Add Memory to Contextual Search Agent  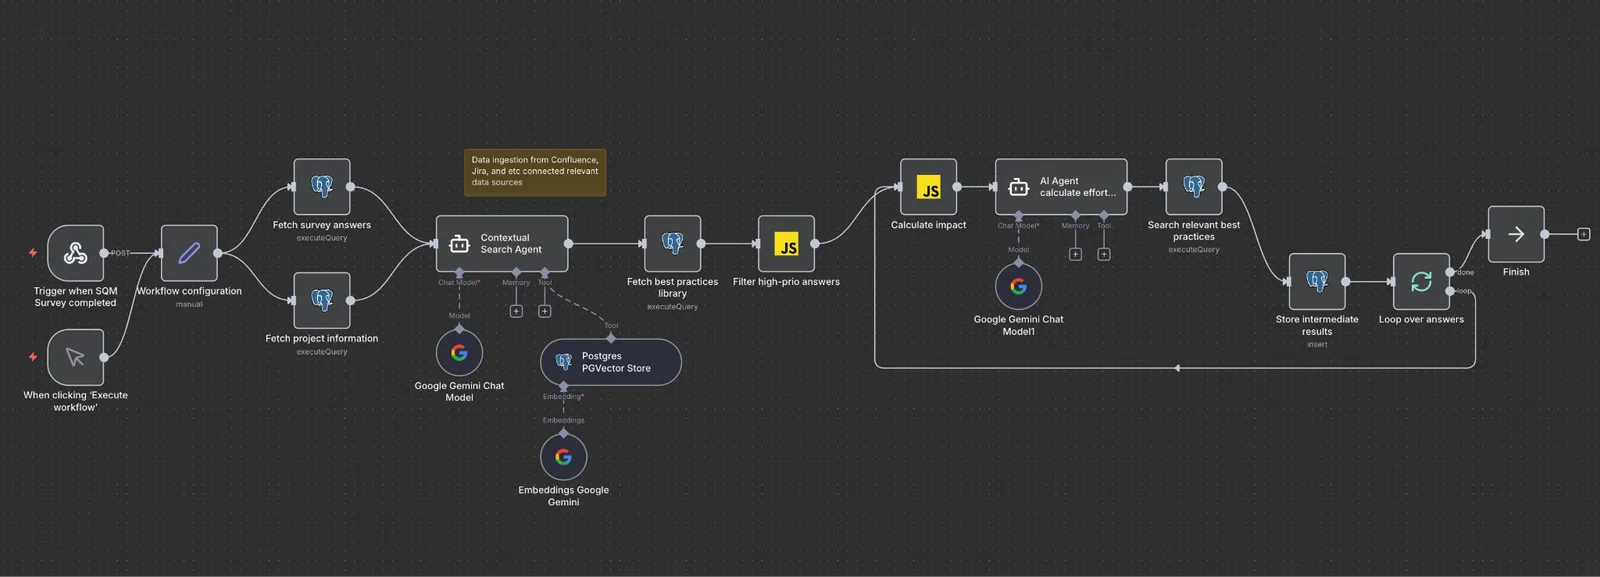pos(516,311)
